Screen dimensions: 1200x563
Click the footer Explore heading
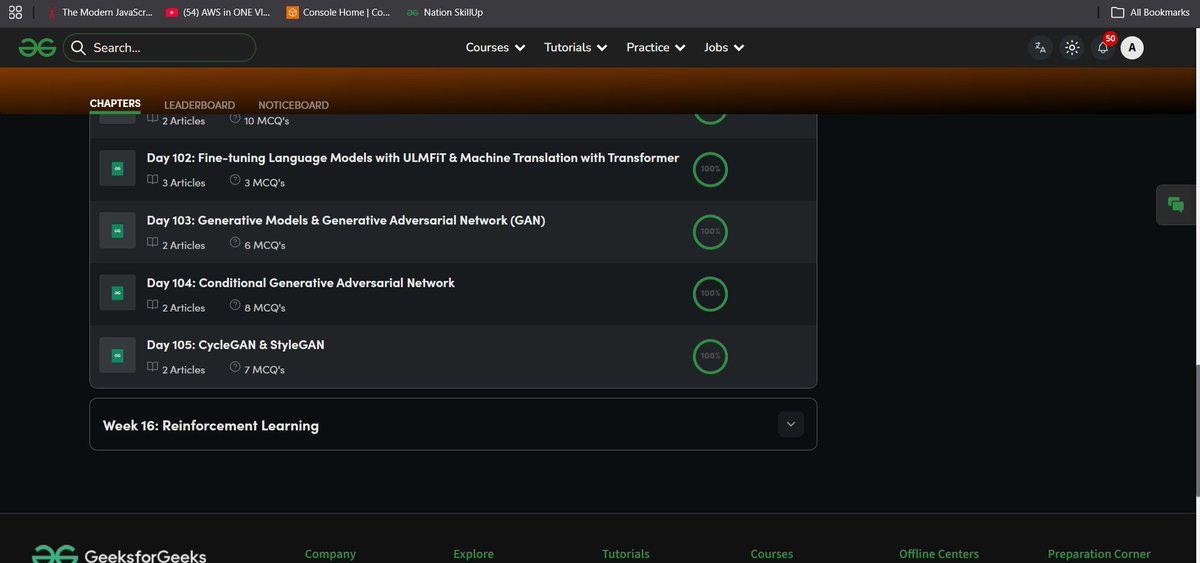click(473, 554)
